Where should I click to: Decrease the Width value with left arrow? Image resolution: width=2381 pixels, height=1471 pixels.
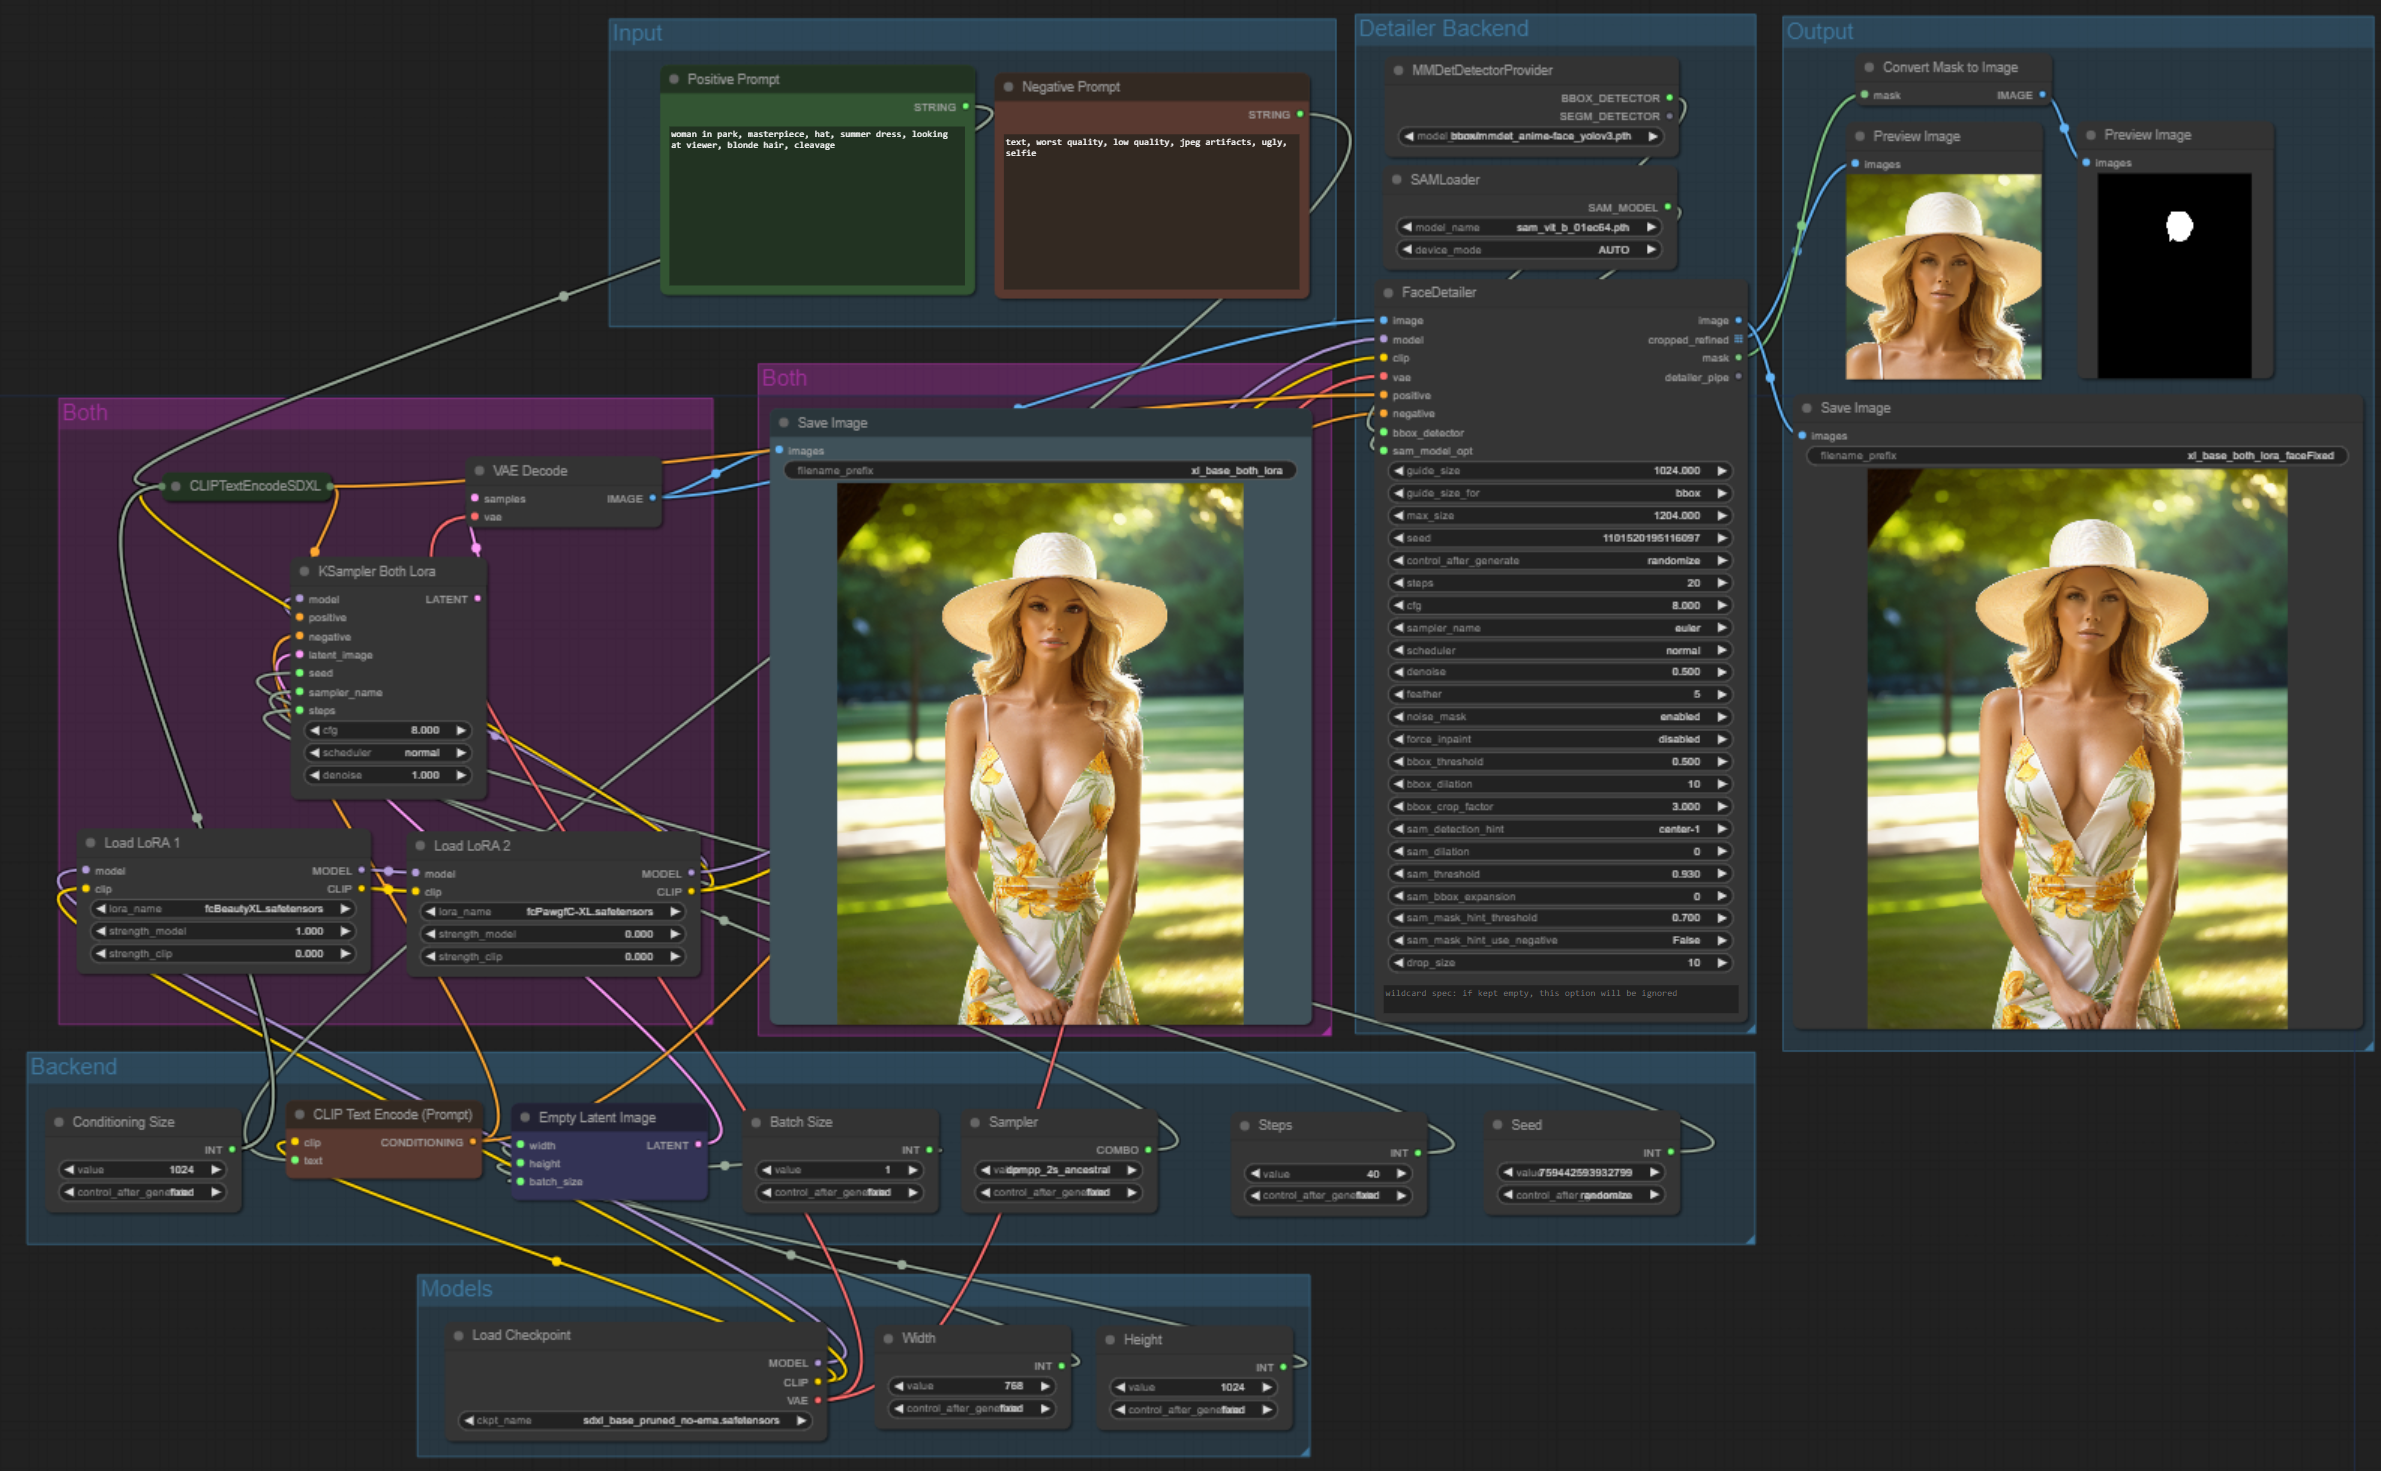point(899,1387)
